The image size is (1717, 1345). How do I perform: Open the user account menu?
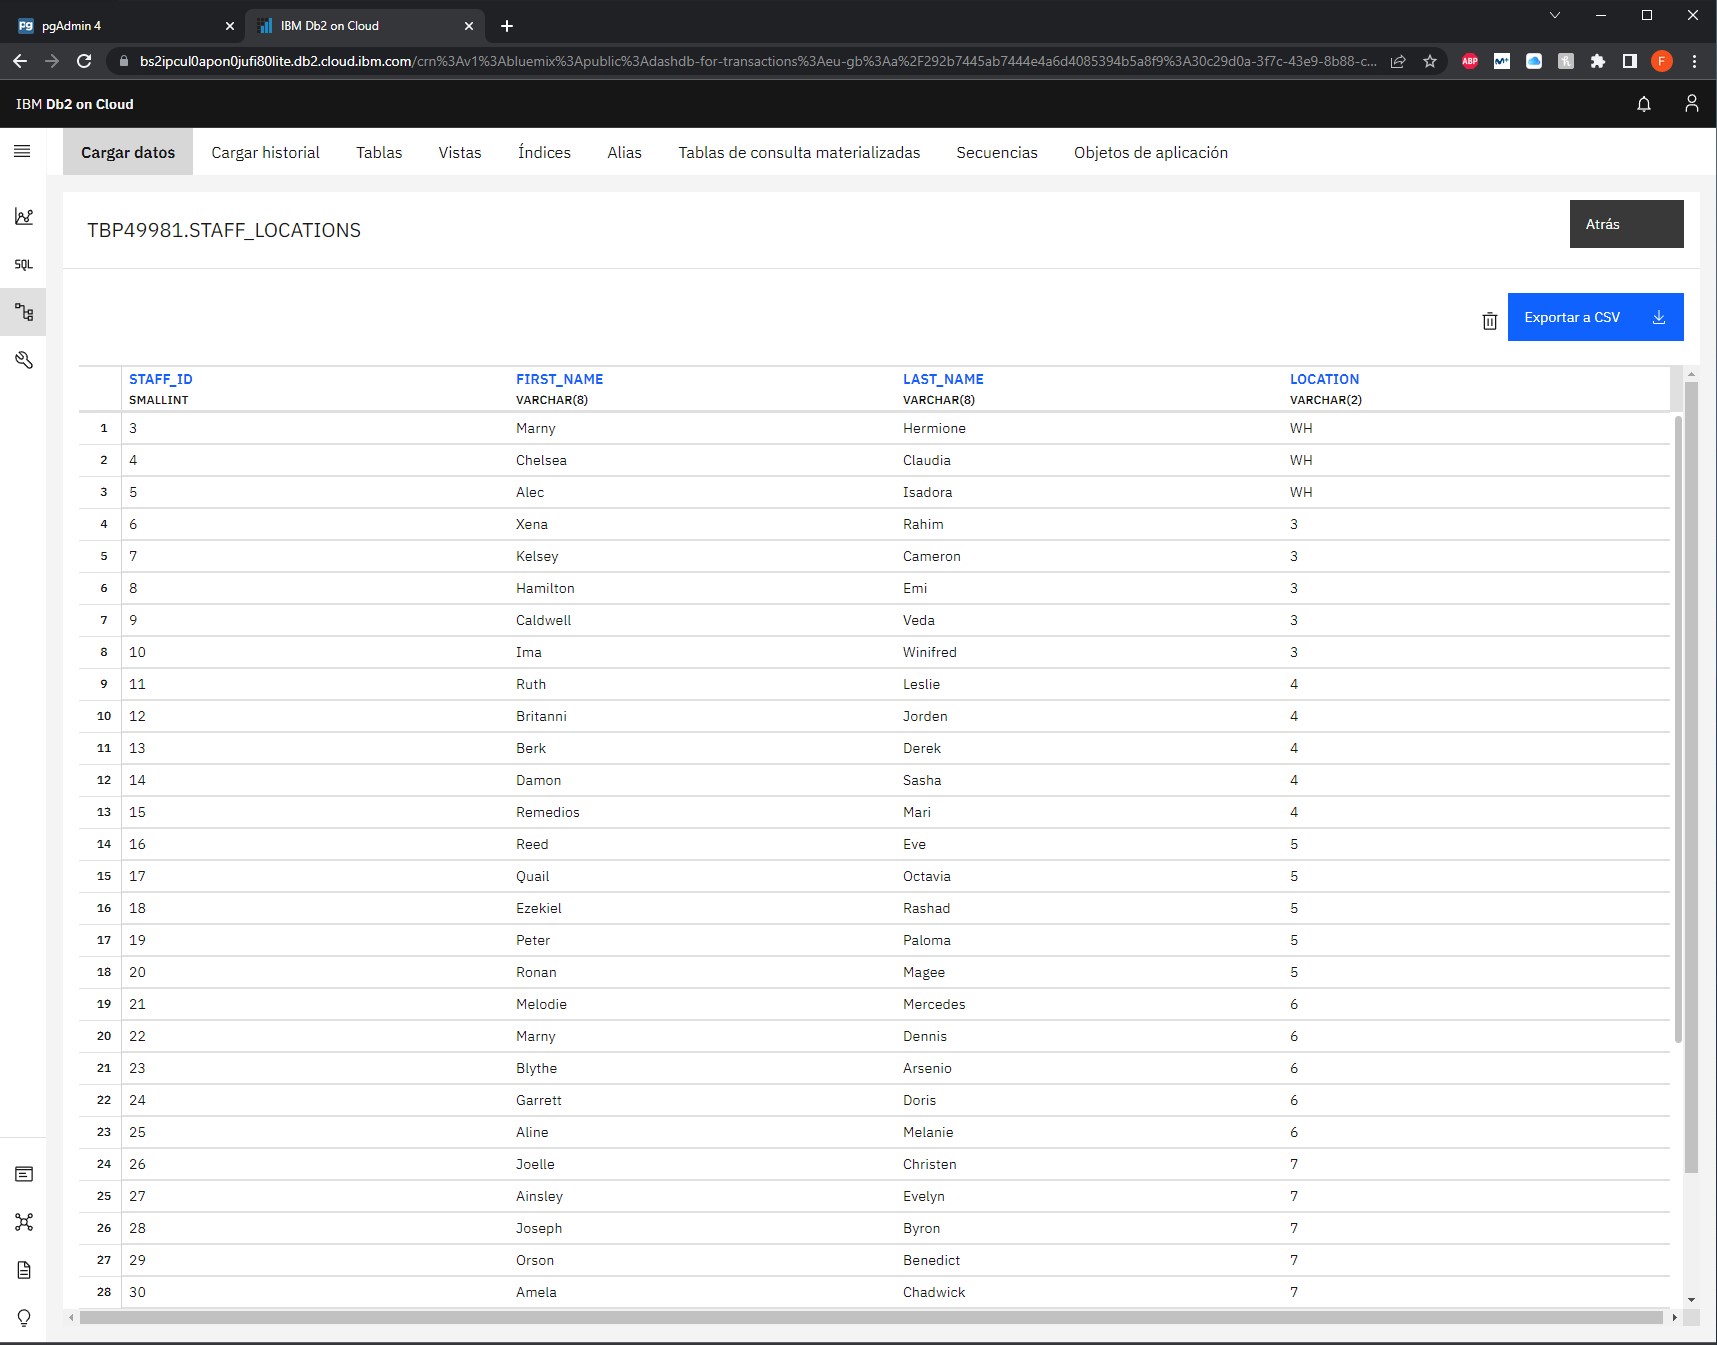(1691, 103)
